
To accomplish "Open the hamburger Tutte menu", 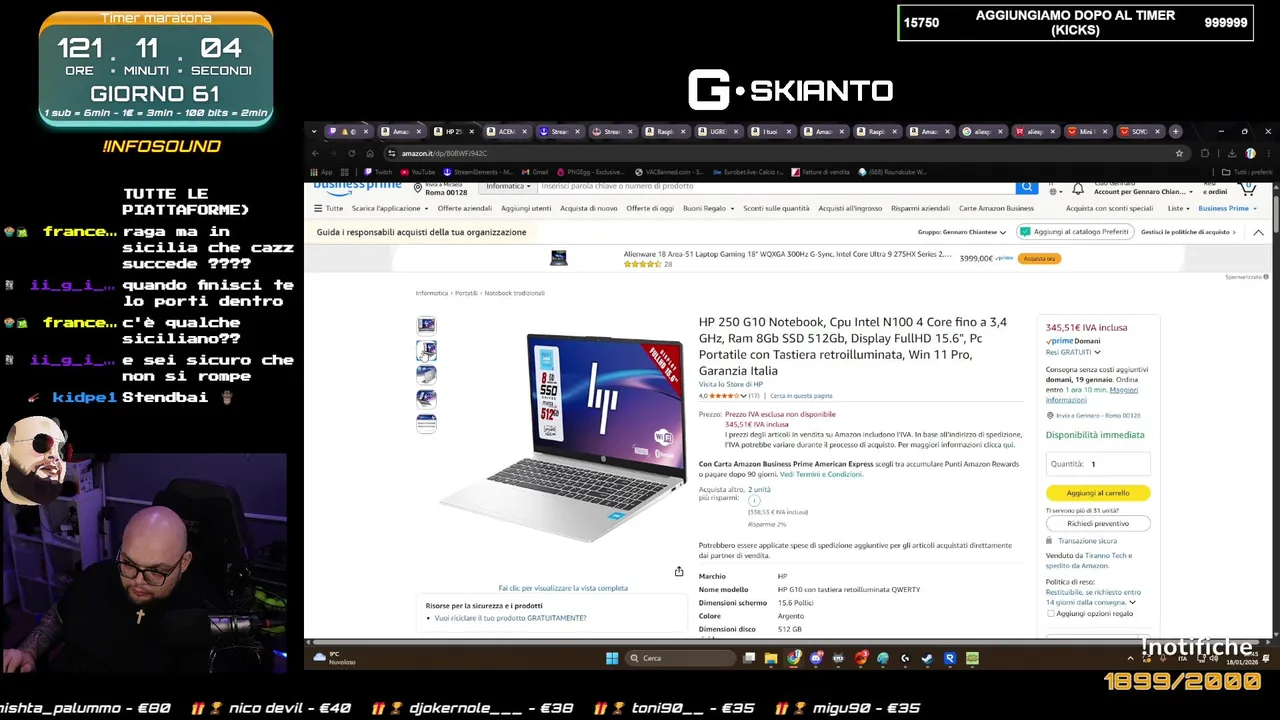I will pyautogui.click(x=328, y=208).
